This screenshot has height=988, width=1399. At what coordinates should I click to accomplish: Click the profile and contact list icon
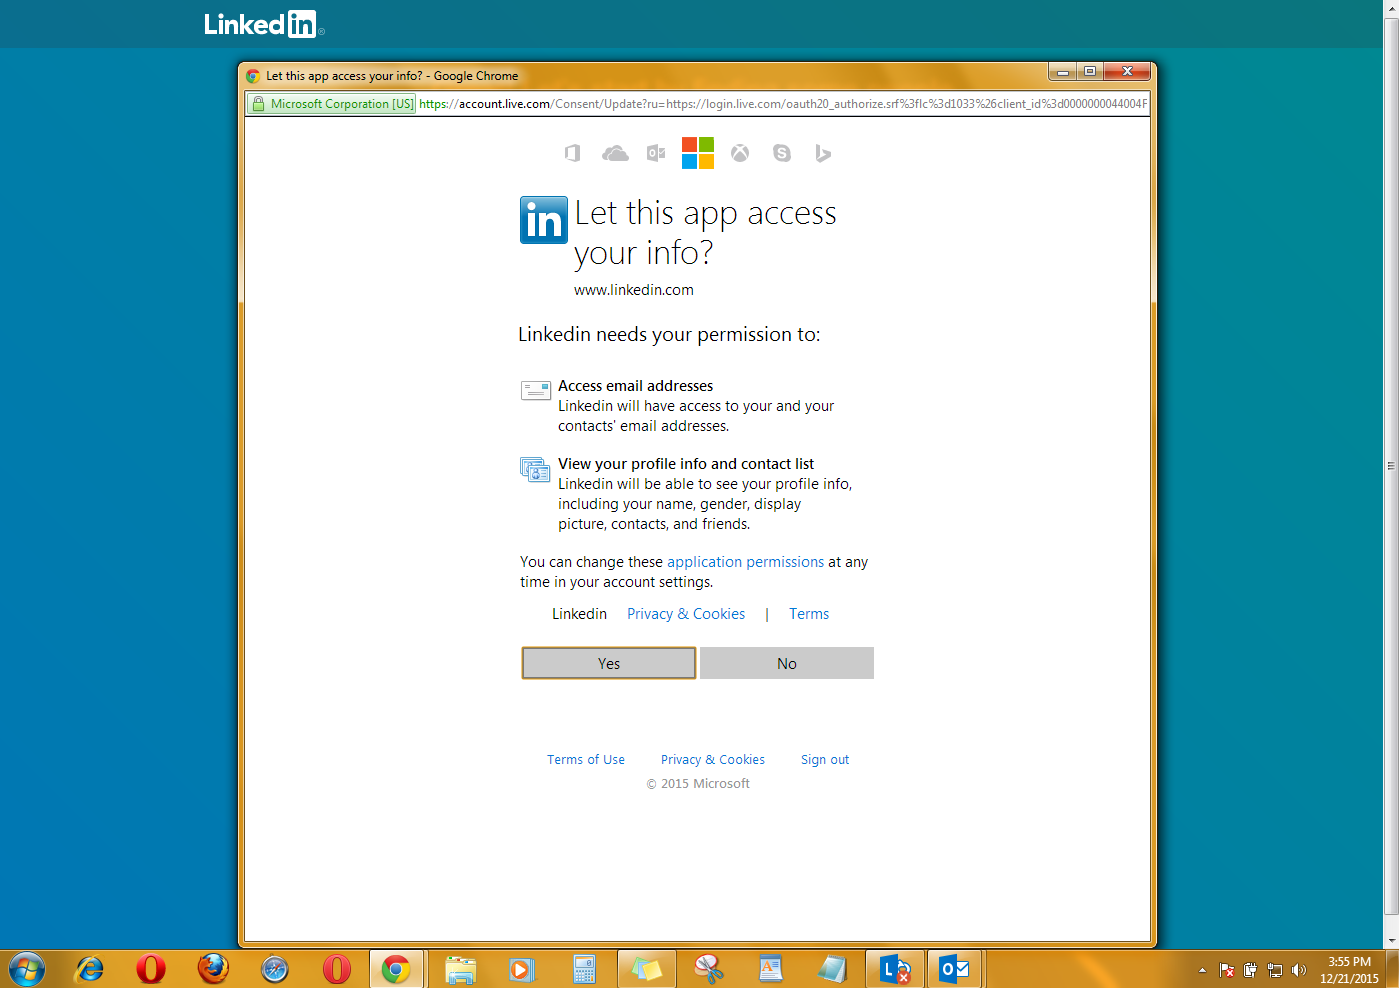(x=536, y=469)
